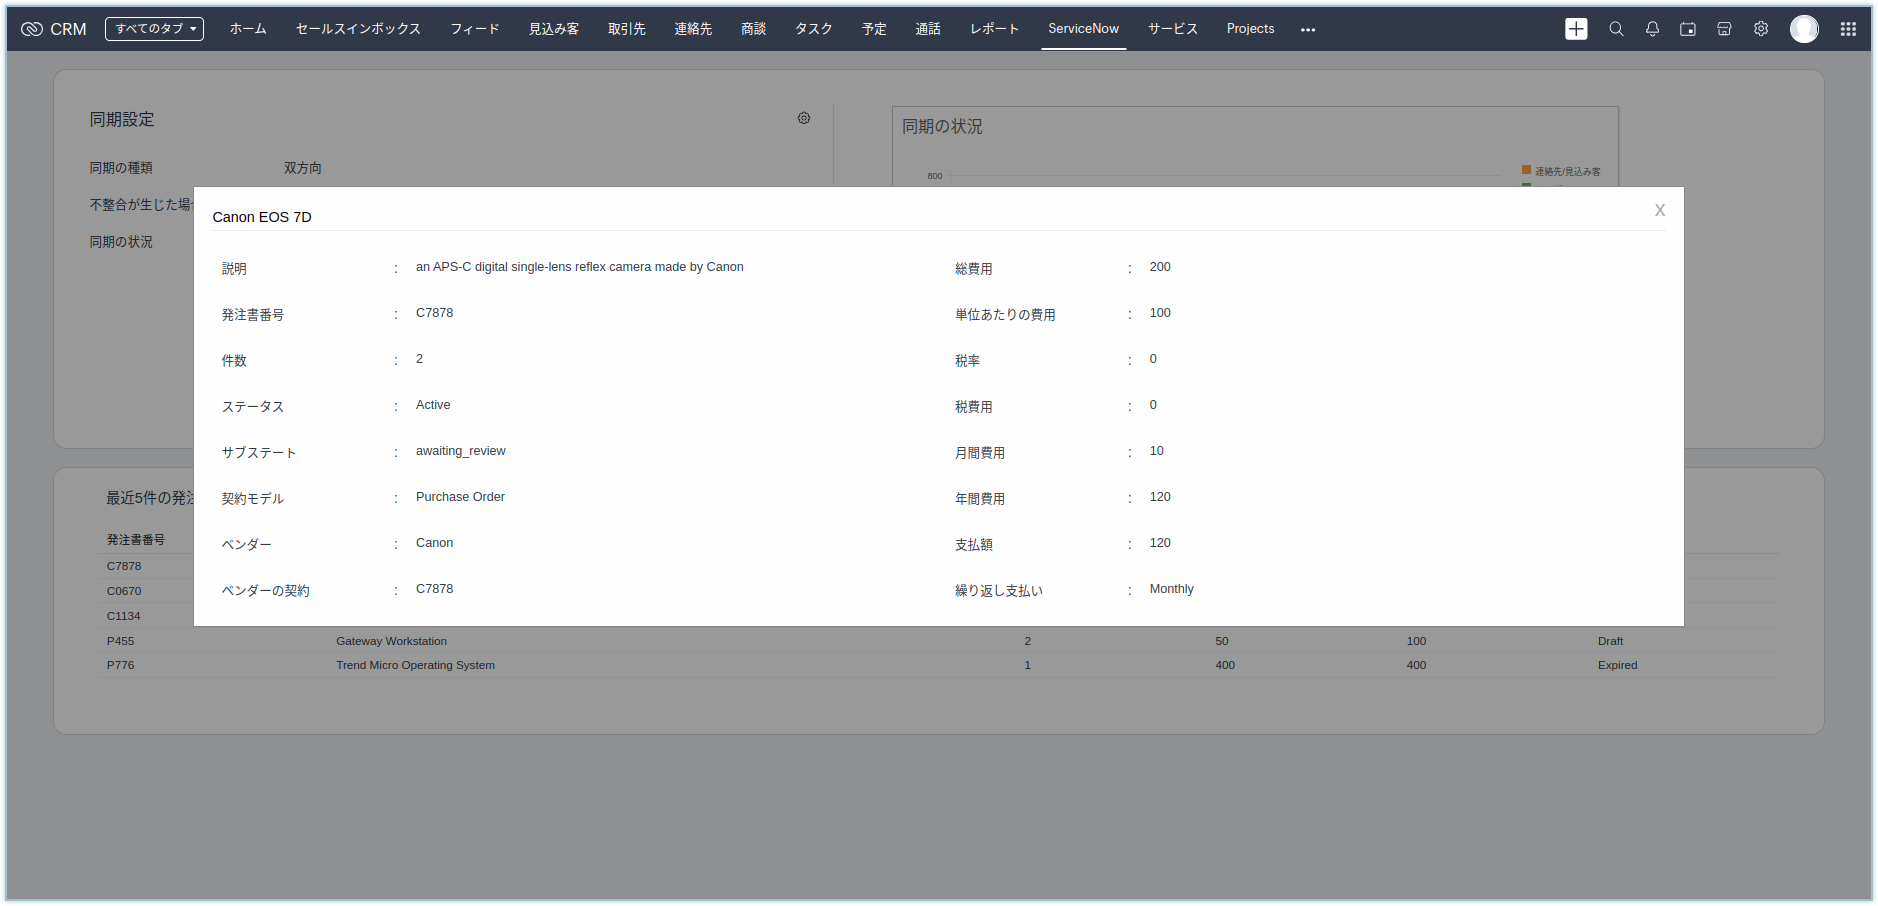The height and width of the screenshot is (906, 1878).
Task: Click the ステータス value Active
Action: pyautogui.click(x=433, y=405)
